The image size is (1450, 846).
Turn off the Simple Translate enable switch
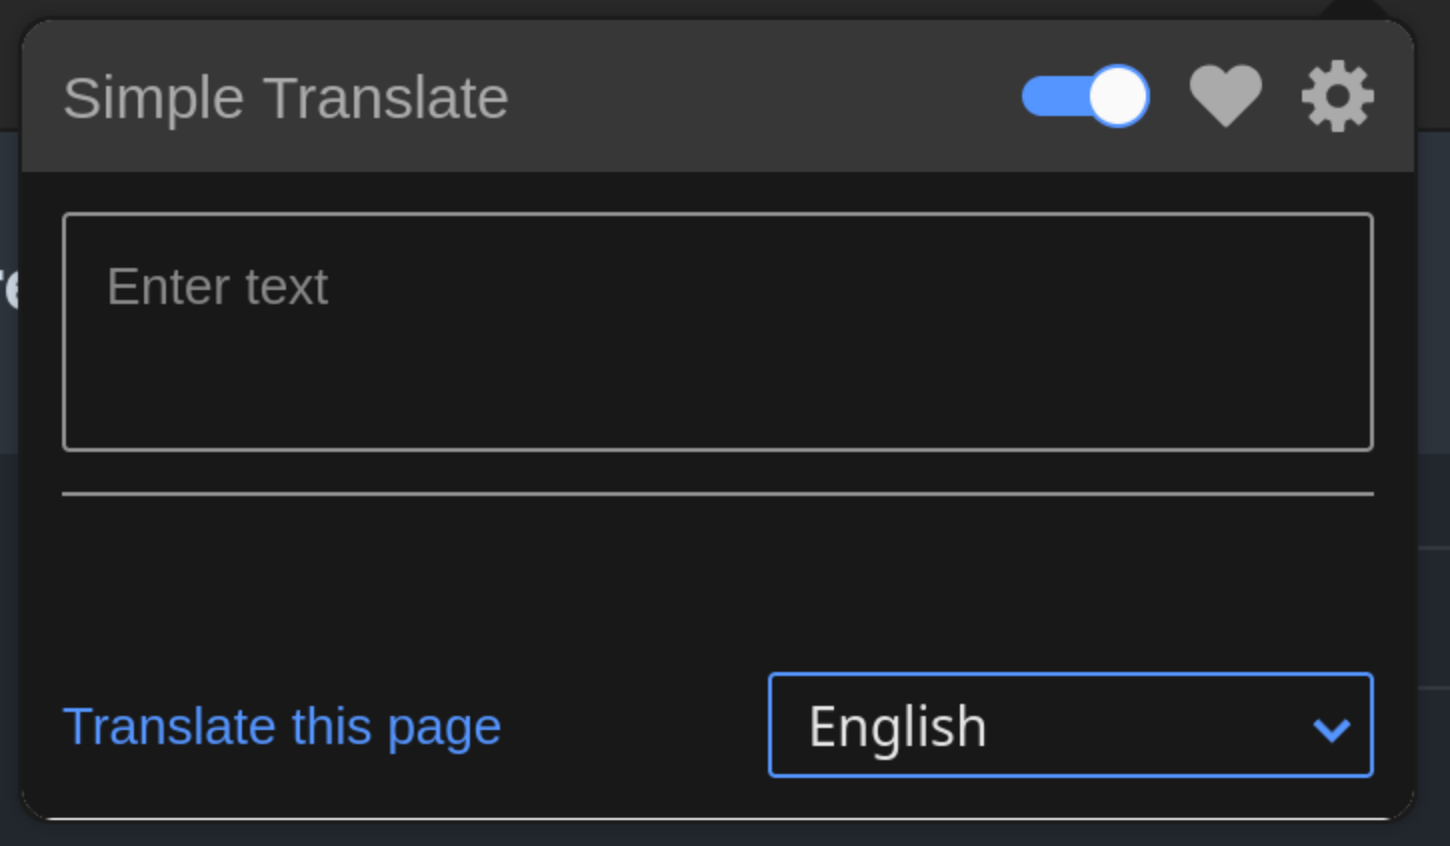(x=1085, y=97)
